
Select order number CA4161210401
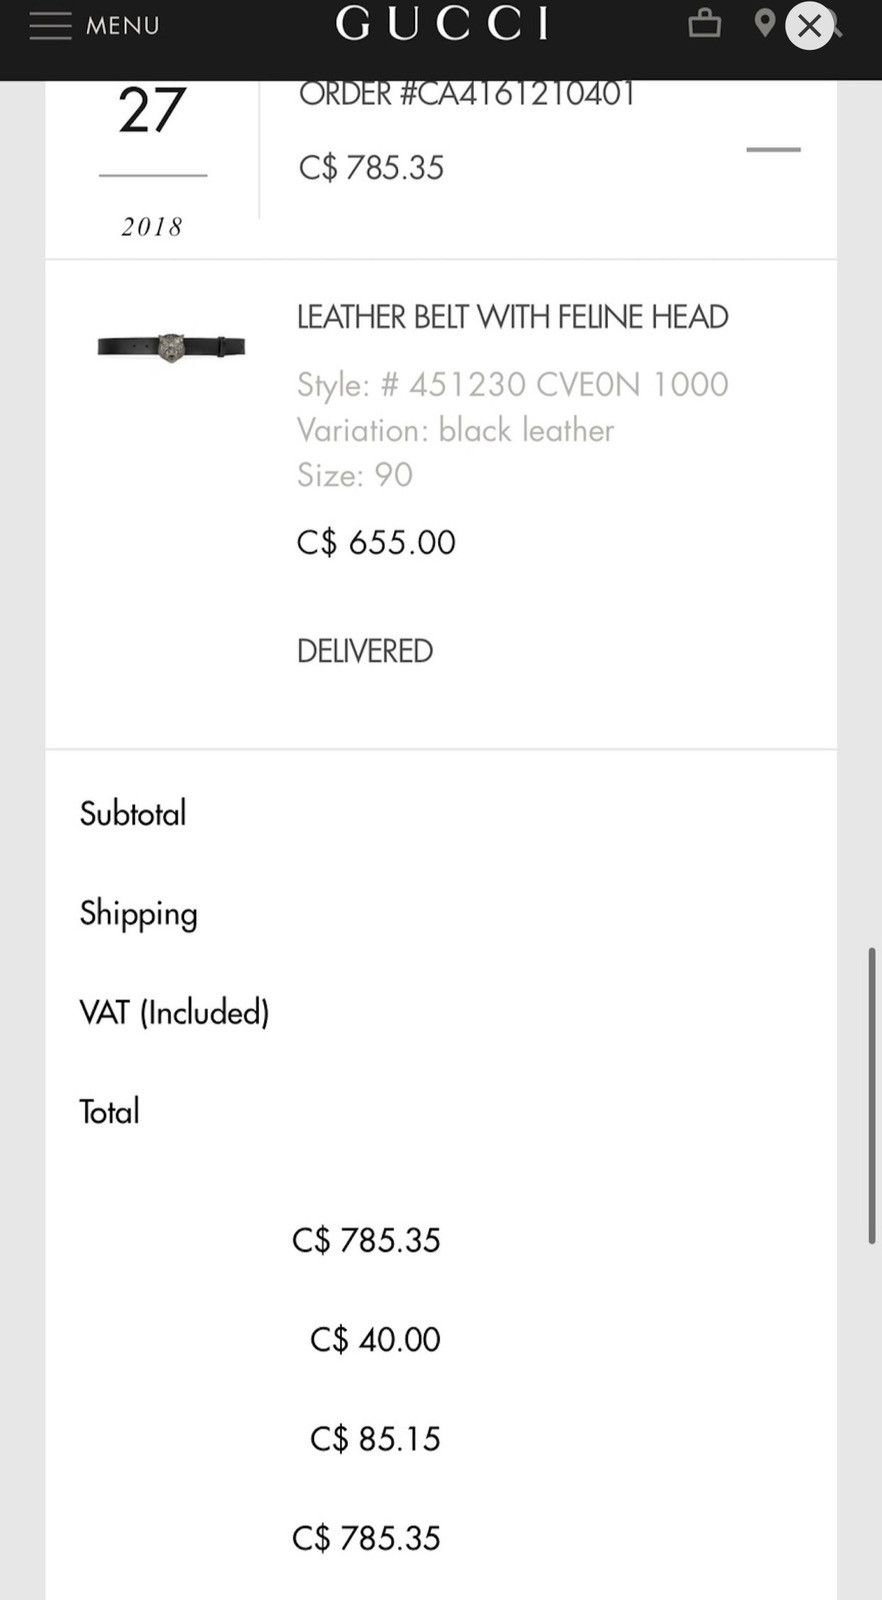[467, 94]
